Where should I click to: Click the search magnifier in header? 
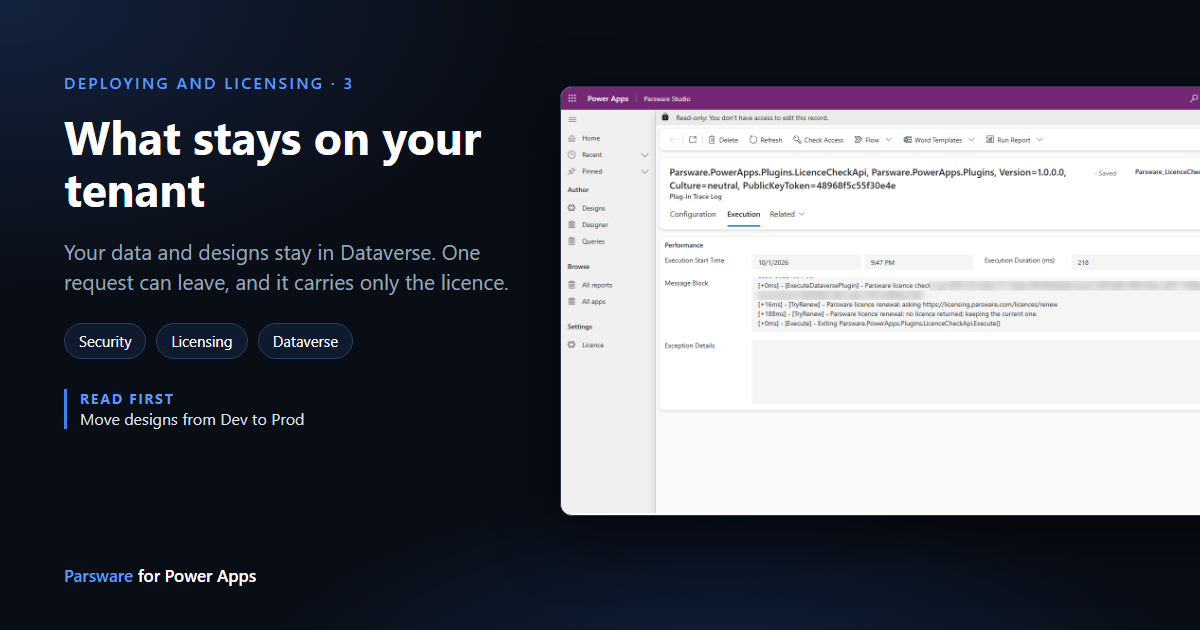tap(1193, 99)
